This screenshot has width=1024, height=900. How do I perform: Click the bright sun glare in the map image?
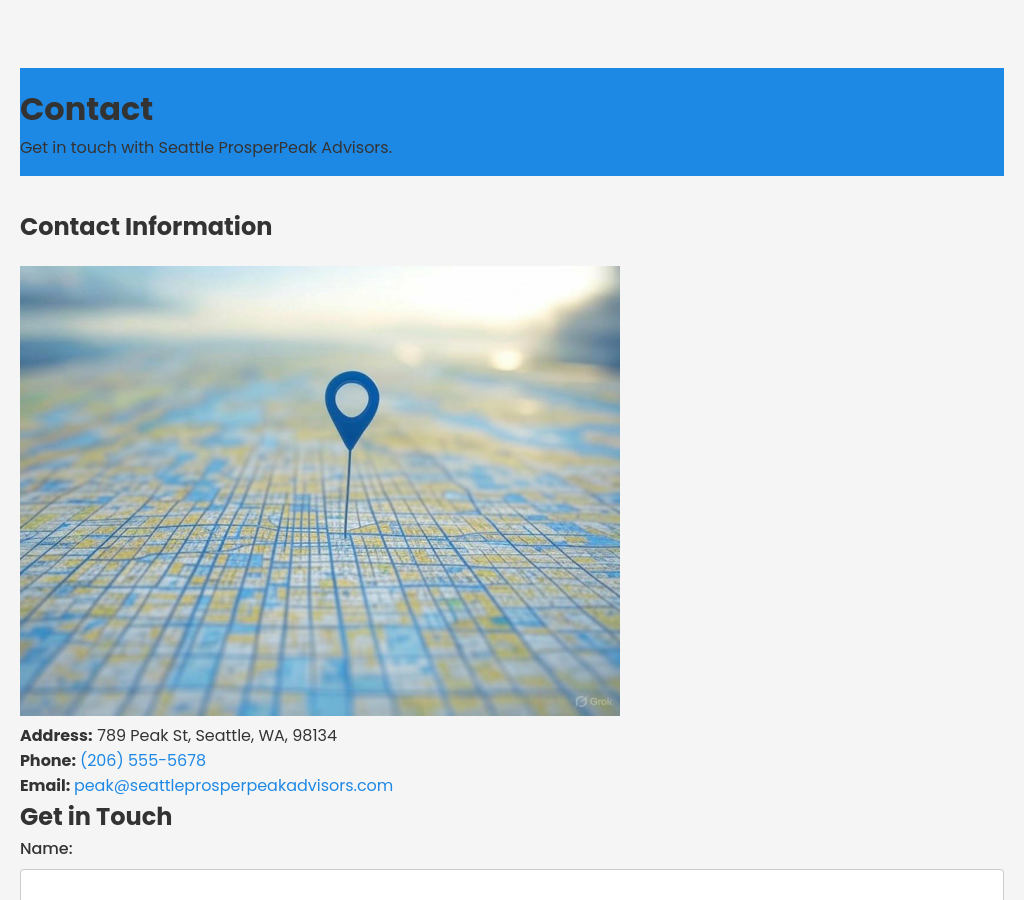[507, 358]
